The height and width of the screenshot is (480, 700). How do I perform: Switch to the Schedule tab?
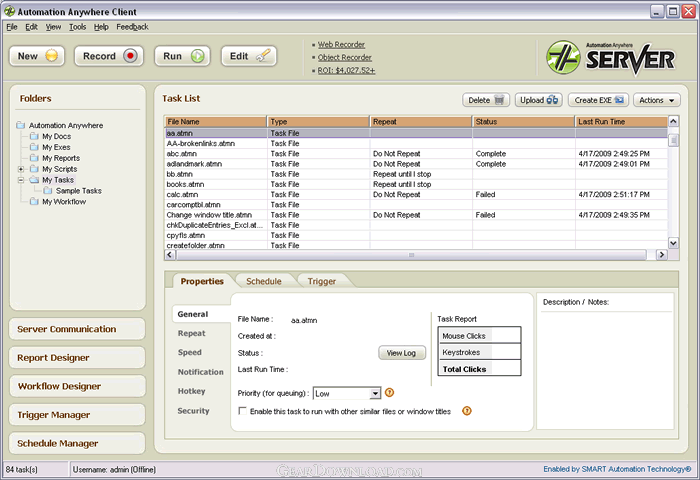[x=264, y=281]
